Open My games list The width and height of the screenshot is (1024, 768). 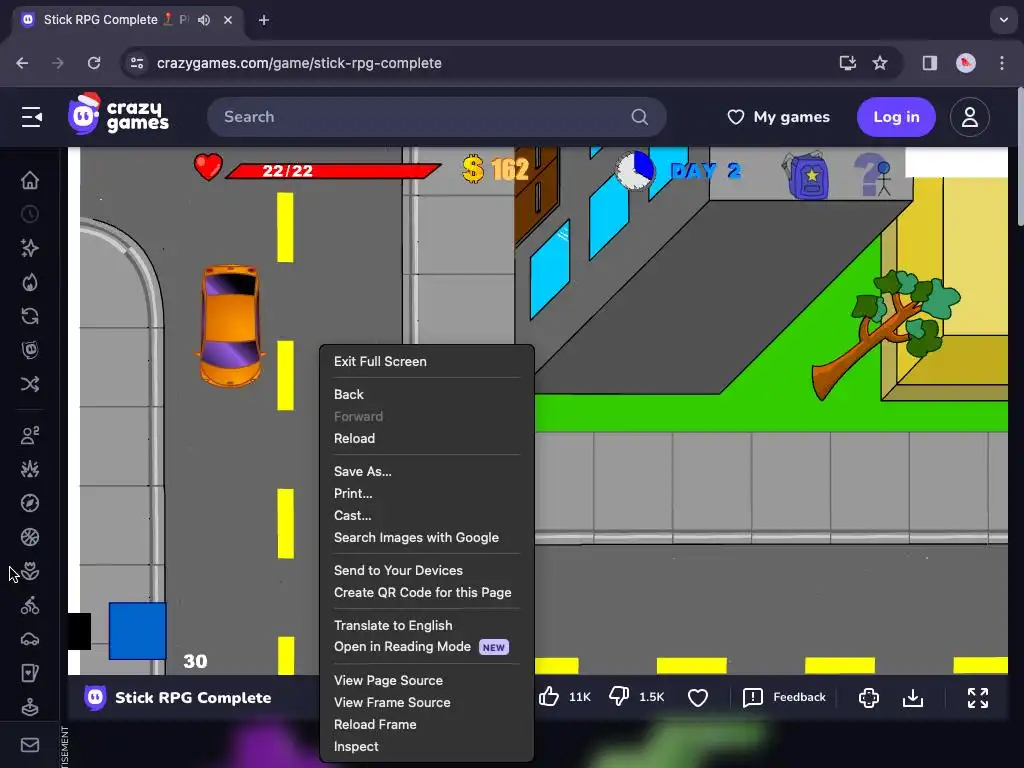[x=778, y=117]
